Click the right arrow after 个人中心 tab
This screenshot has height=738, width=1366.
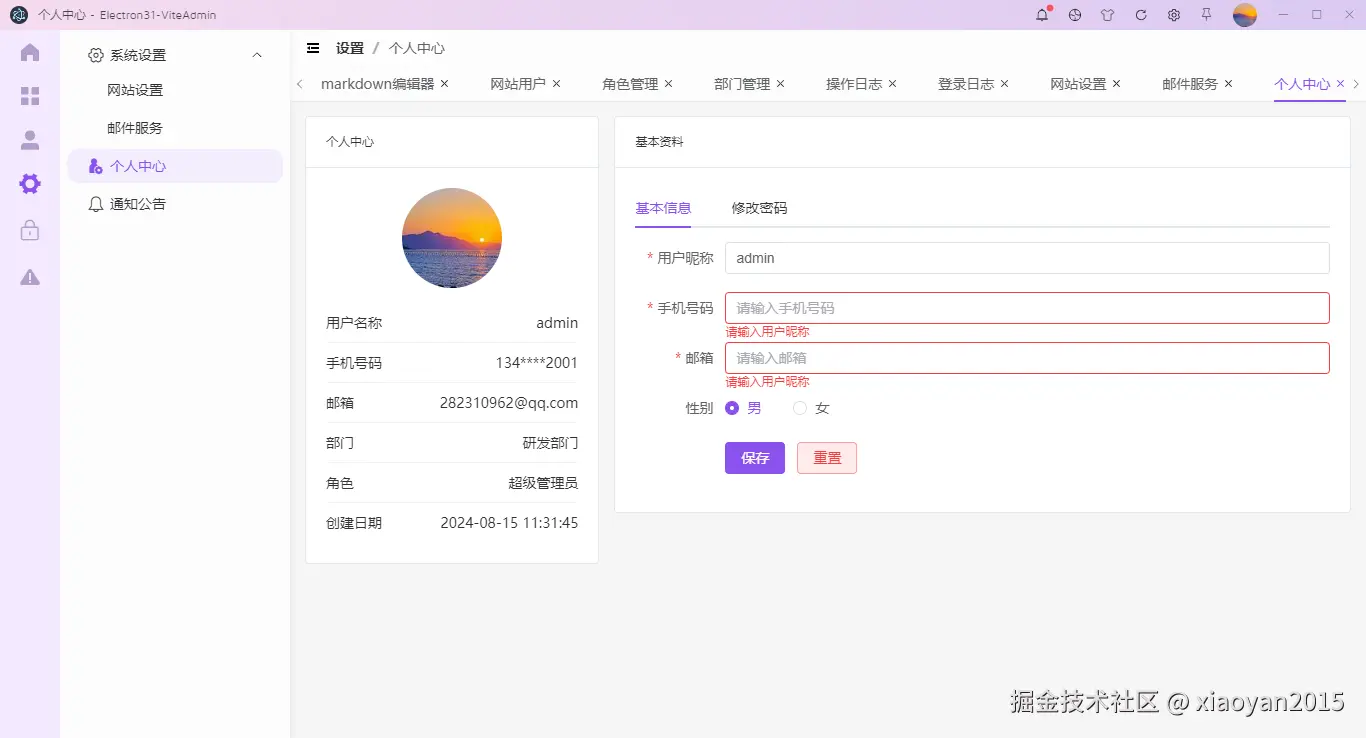coord(1356,84)
